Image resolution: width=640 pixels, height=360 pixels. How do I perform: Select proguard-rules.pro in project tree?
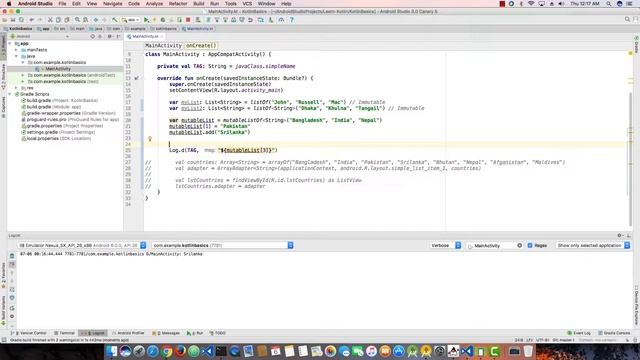pos(70,120)
